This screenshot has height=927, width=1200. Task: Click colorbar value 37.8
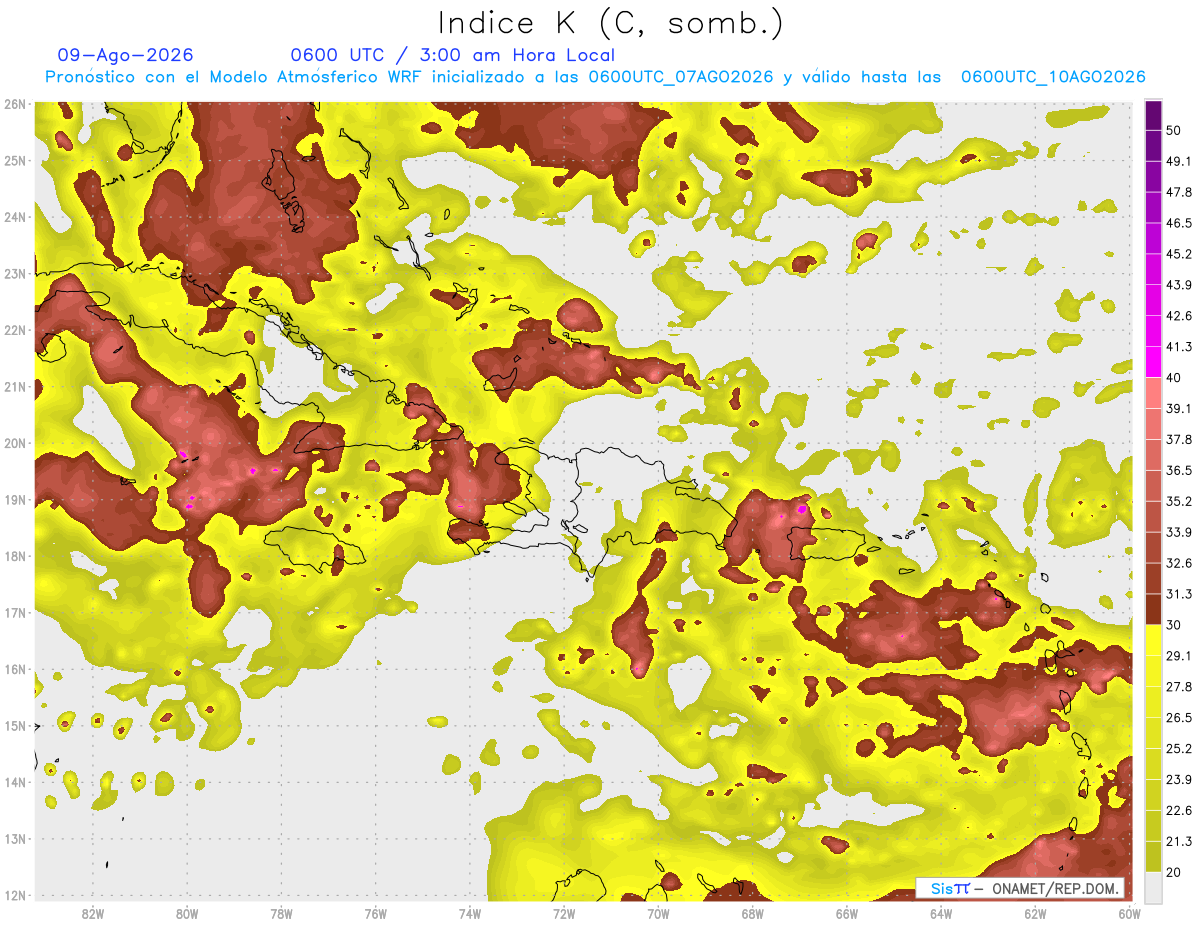1179,439
